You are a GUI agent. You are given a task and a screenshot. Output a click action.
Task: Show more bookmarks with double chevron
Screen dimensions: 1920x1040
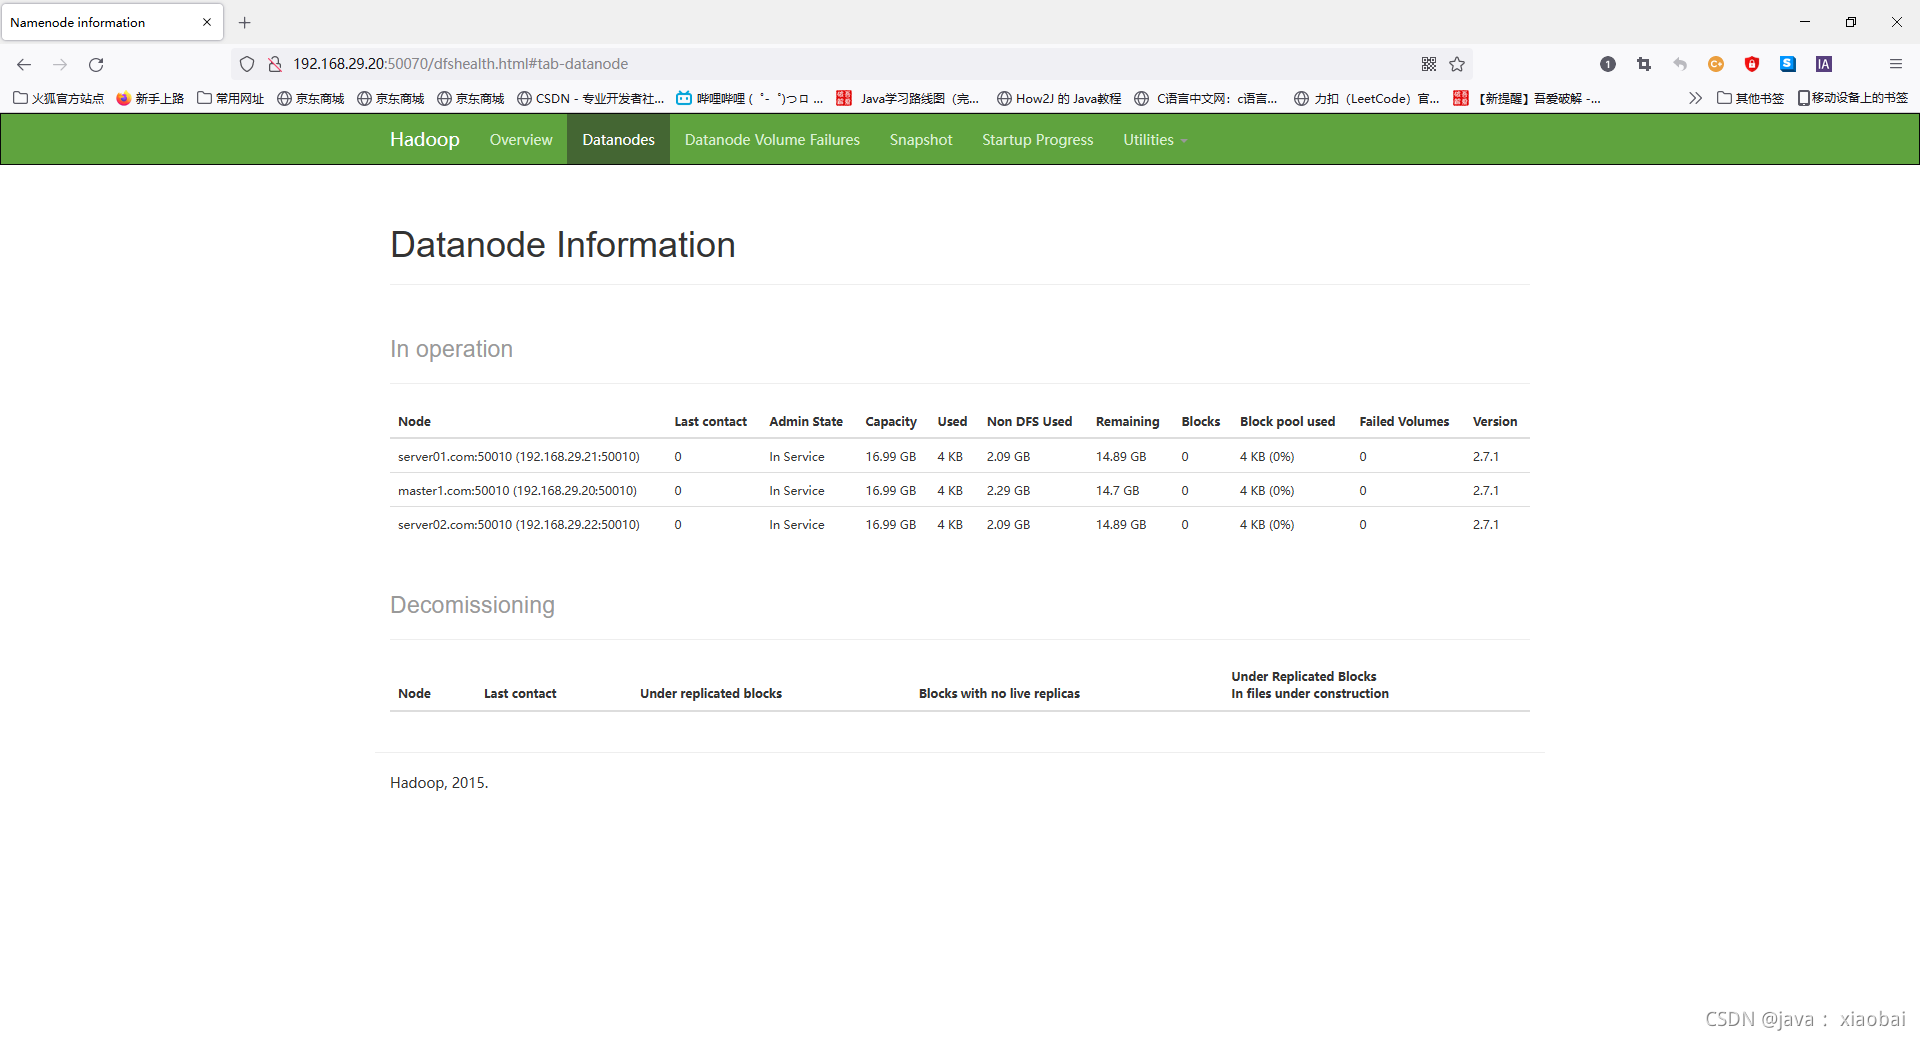[1695, 98]
